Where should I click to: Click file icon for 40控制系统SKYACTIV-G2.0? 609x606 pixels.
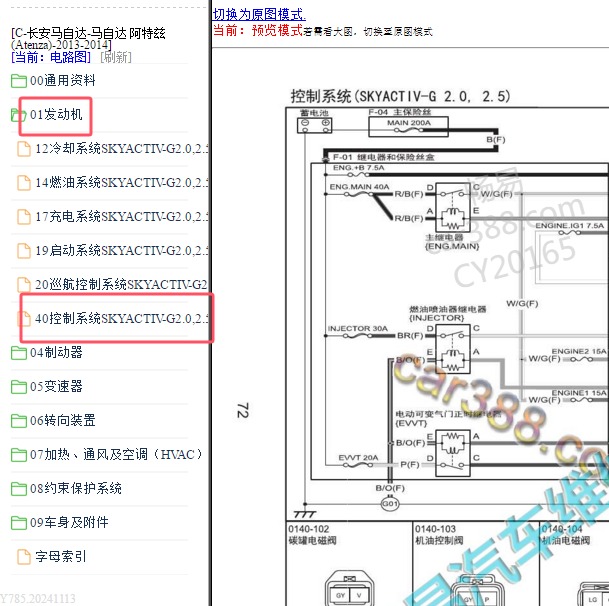tap(24, 319)
